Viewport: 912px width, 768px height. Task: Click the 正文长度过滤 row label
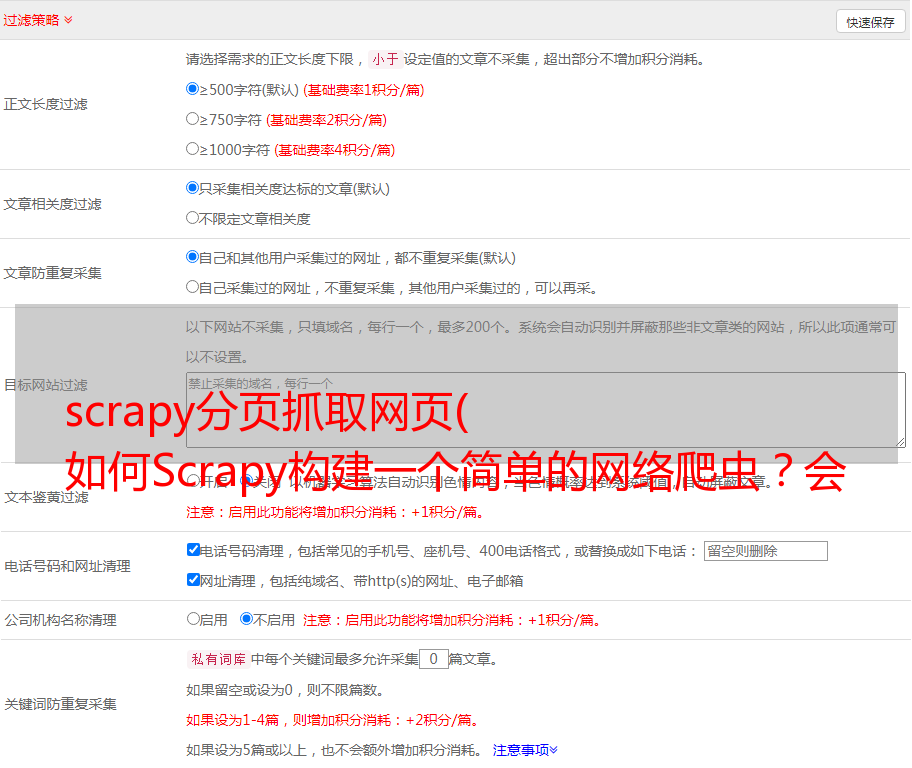tap(45, 104)
